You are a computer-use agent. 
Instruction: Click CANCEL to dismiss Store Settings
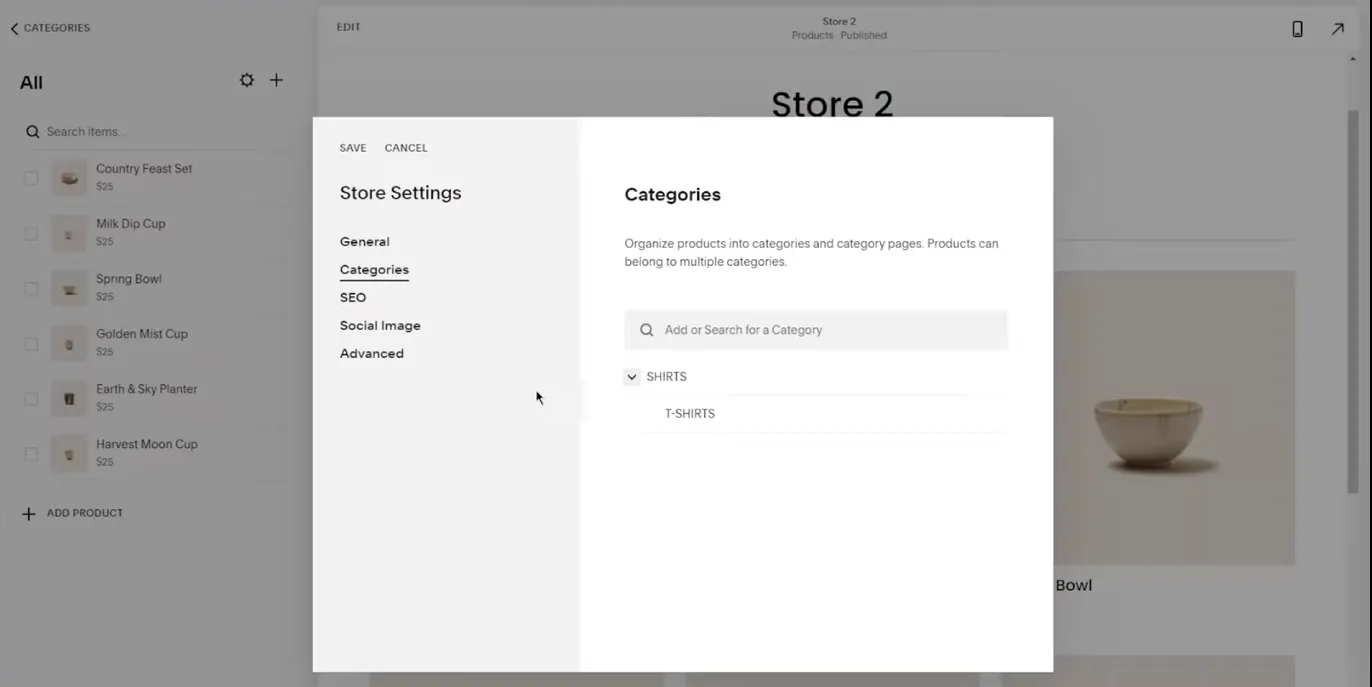point(406,148)
